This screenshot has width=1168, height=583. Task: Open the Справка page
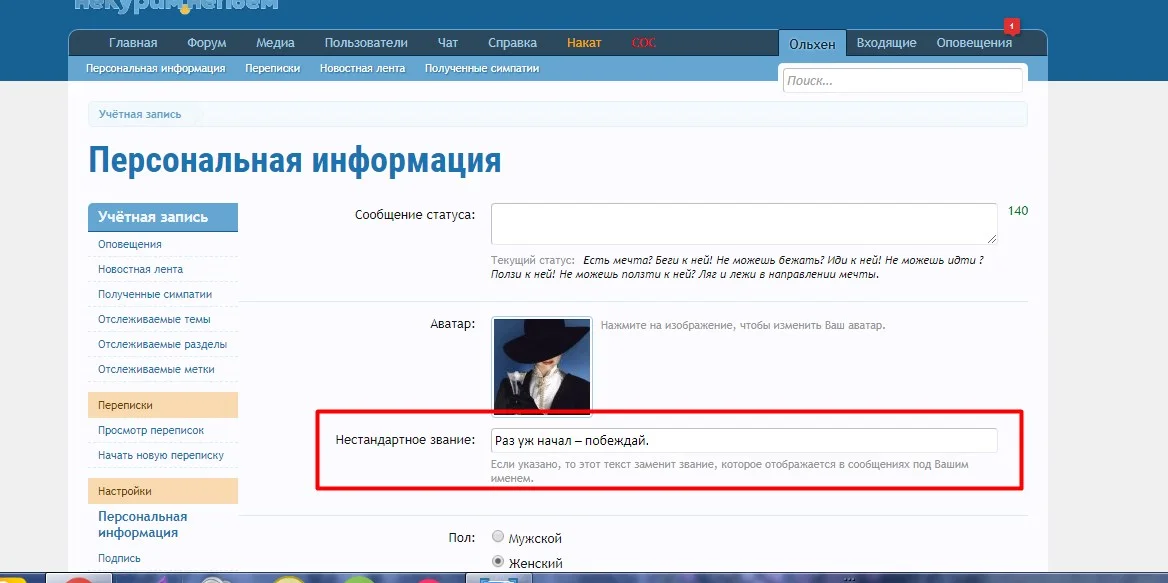click(512, 42)
